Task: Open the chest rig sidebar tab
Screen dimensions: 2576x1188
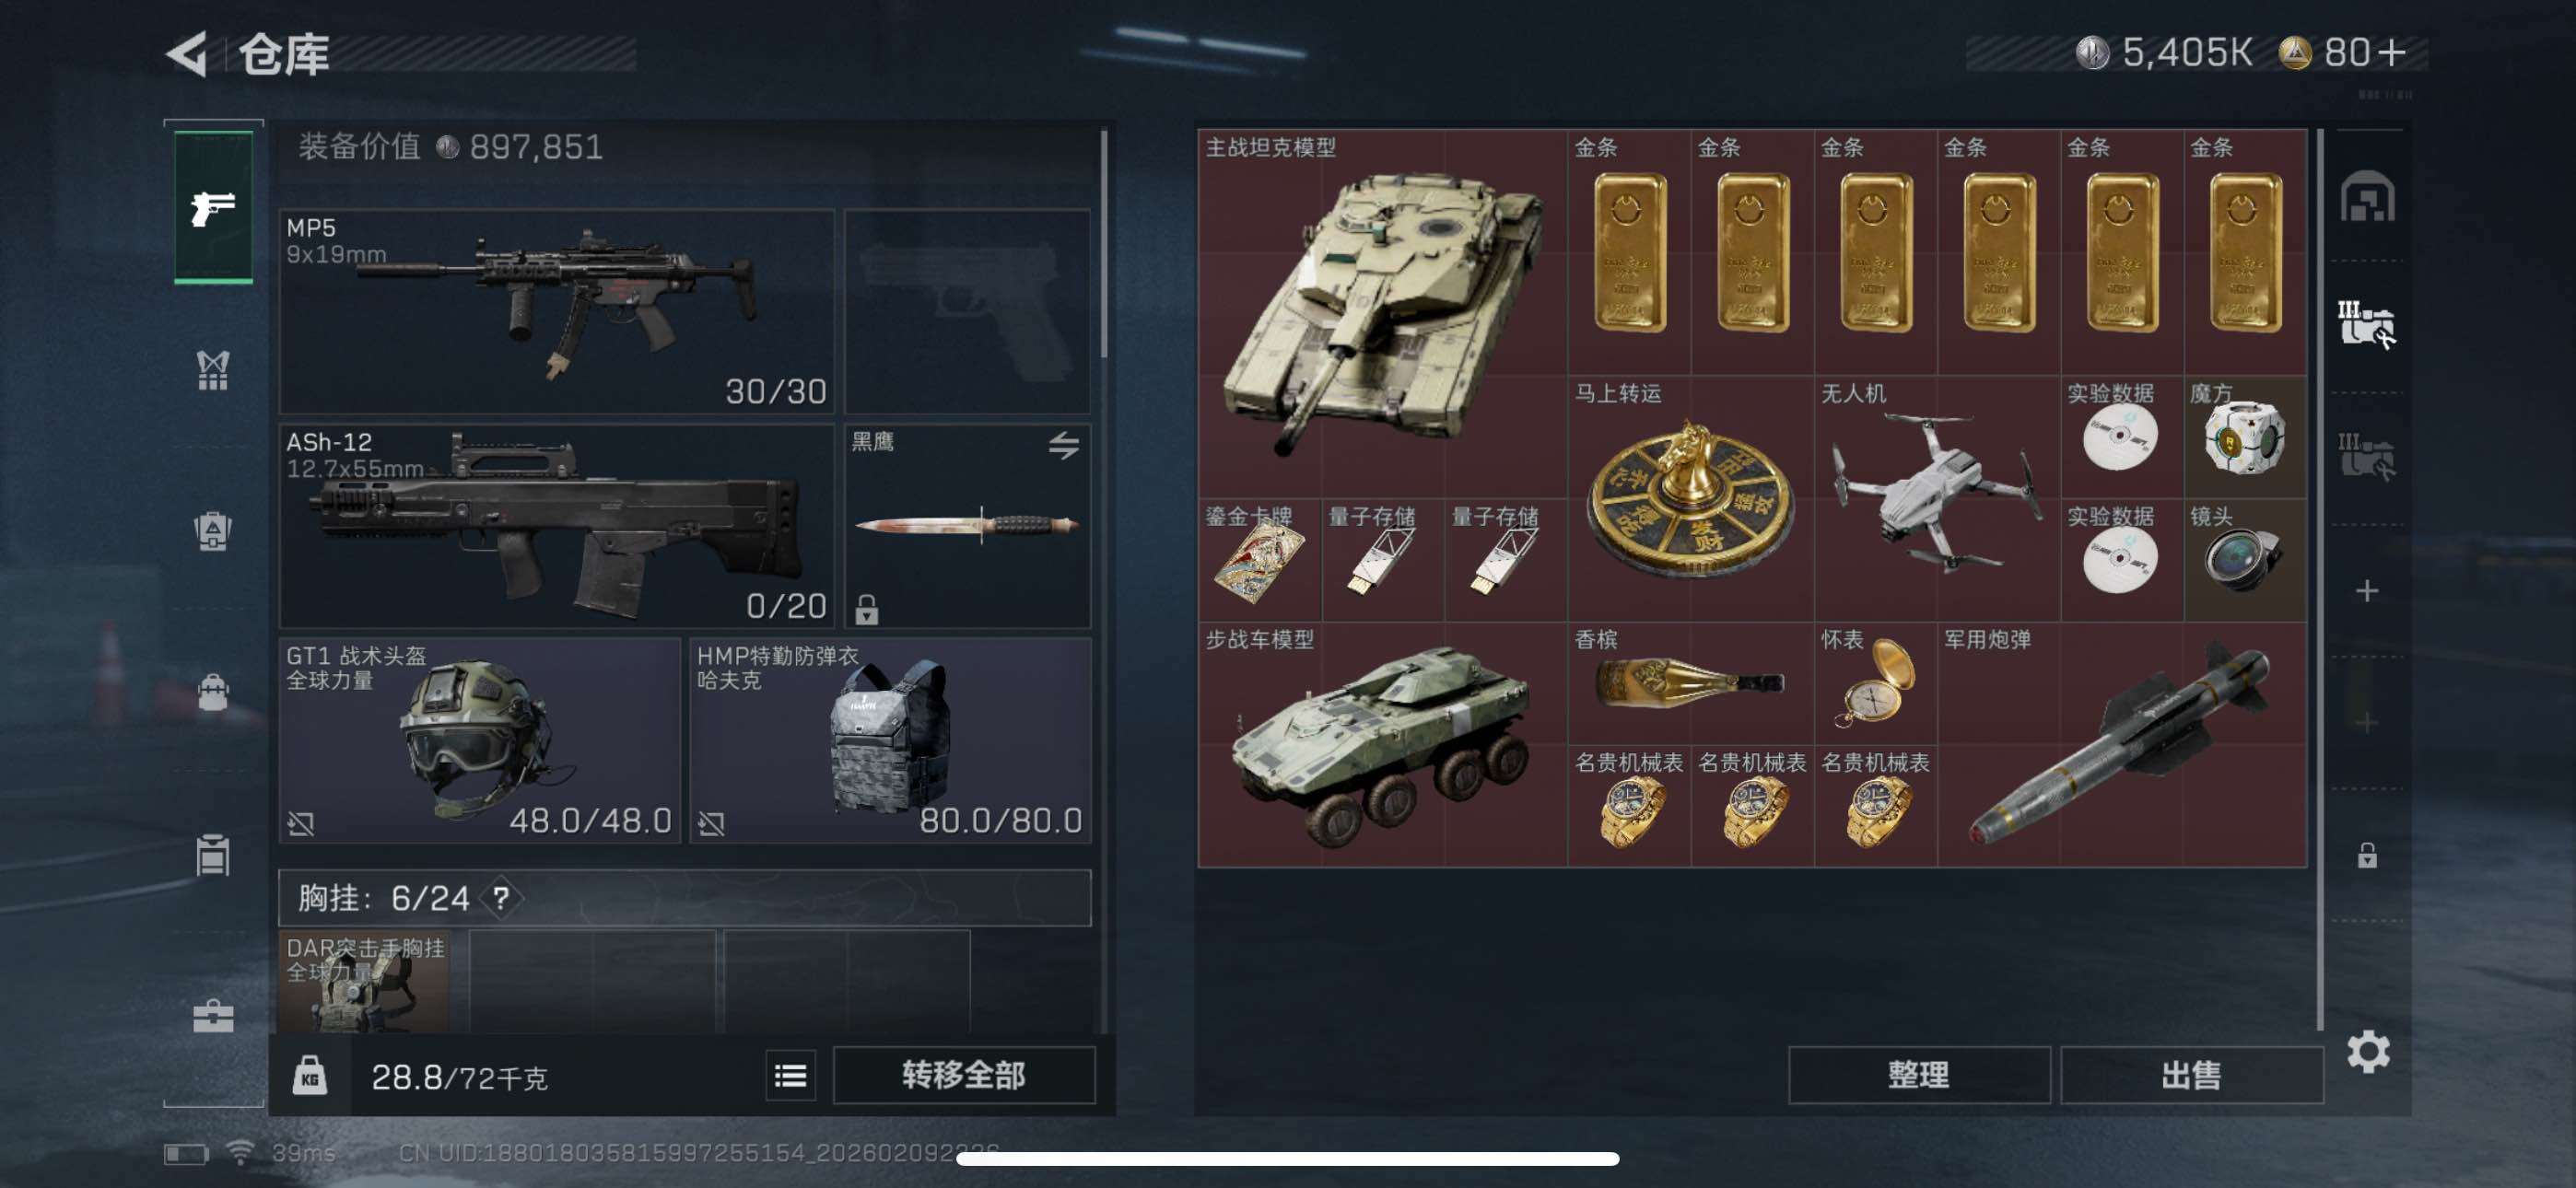Action: coord(213,370)
